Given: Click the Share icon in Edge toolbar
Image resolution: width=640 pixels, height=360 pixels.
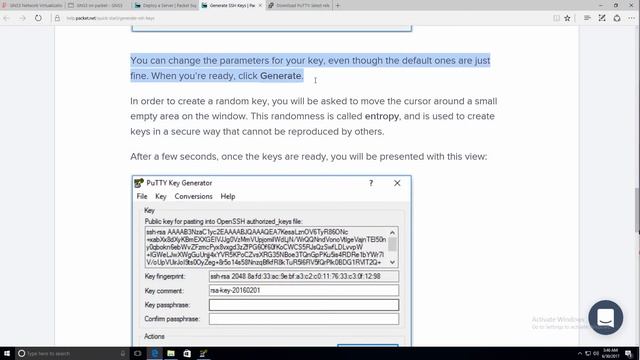Looking at the screenshot, I should coord(617,18).
